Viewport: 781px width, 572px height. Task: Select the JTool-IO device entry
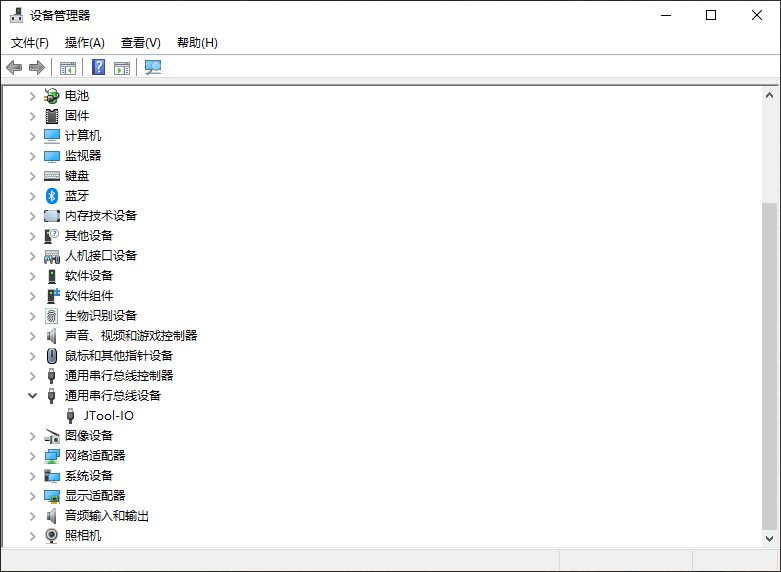pos(109,416)
